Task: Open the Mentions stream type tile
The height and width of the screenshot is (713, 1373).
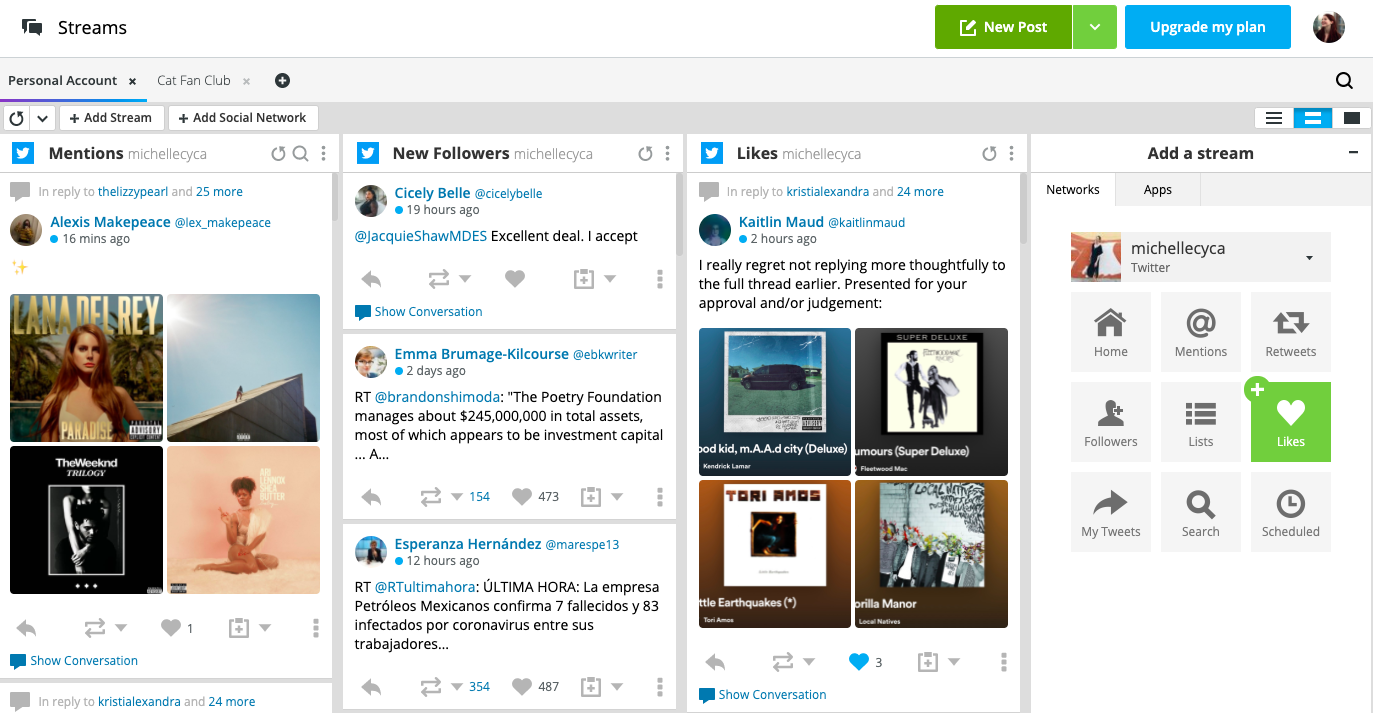Action: (1200, 331)
